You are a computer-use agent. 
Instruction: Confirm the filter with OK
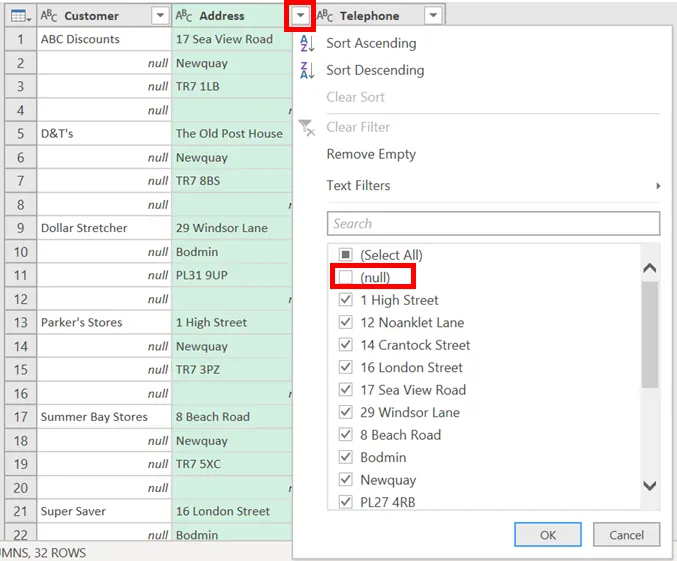click(x=548, y=535)
